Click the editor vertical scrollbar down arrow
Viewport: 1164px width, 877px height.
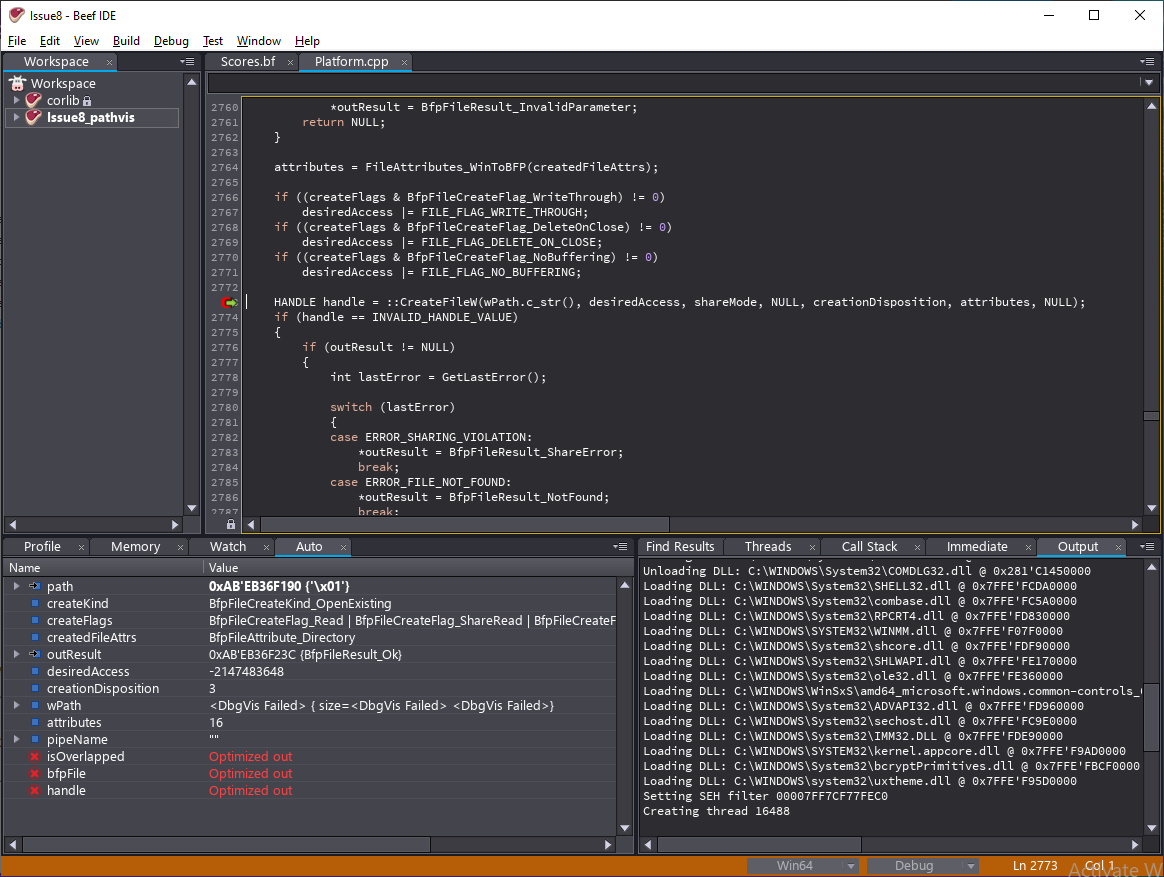click(1151, 509)
